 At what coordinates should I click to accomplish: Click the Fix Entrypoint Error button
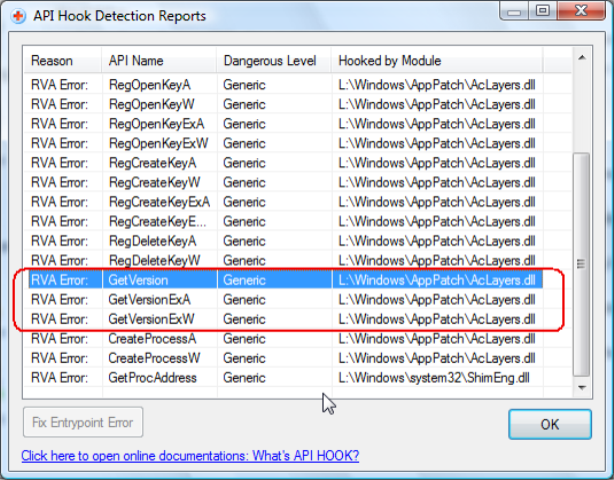pos(83,422)
